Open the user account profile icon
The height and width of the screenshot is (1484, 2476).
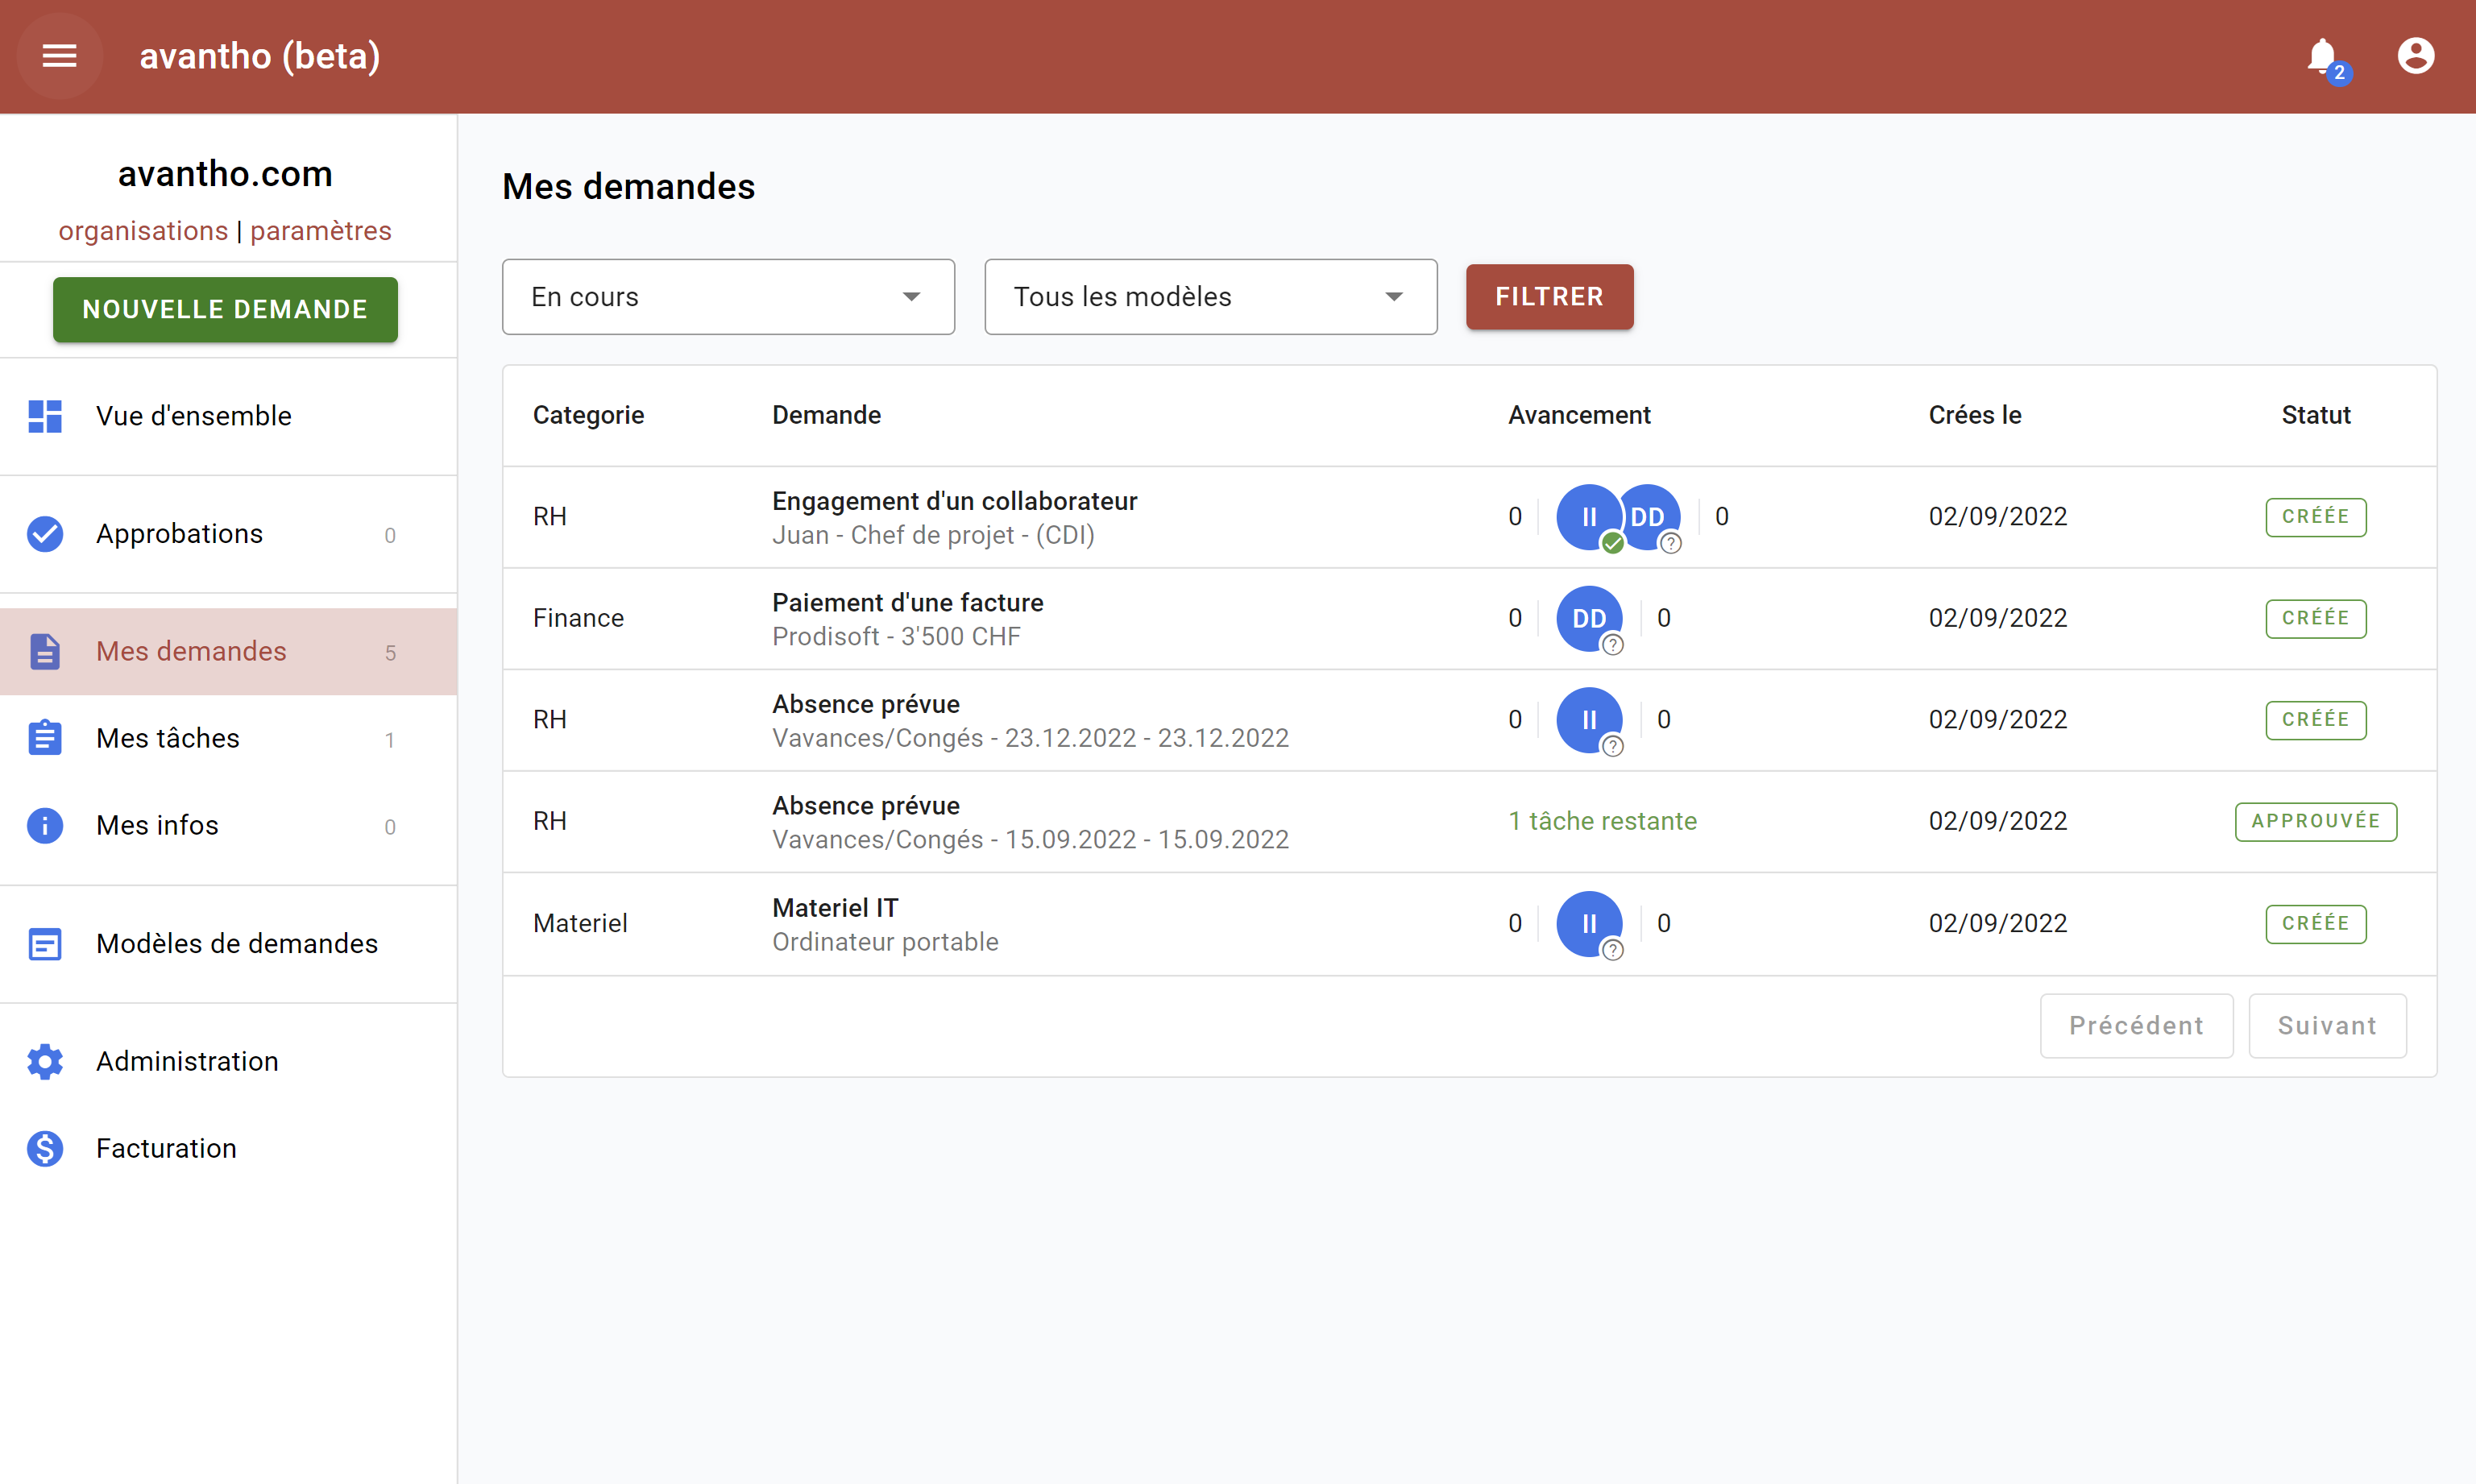pyautogui.click(x=2416, y=56)
